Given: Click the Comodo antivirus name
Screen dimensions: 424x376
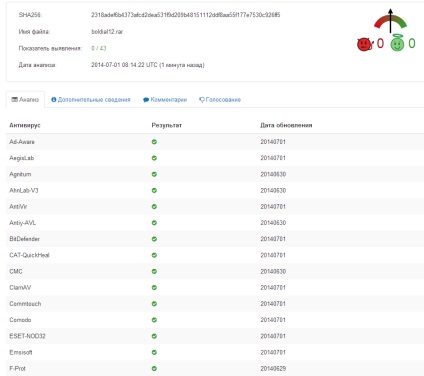Looking at the screenshot, I should coord(20,320).
